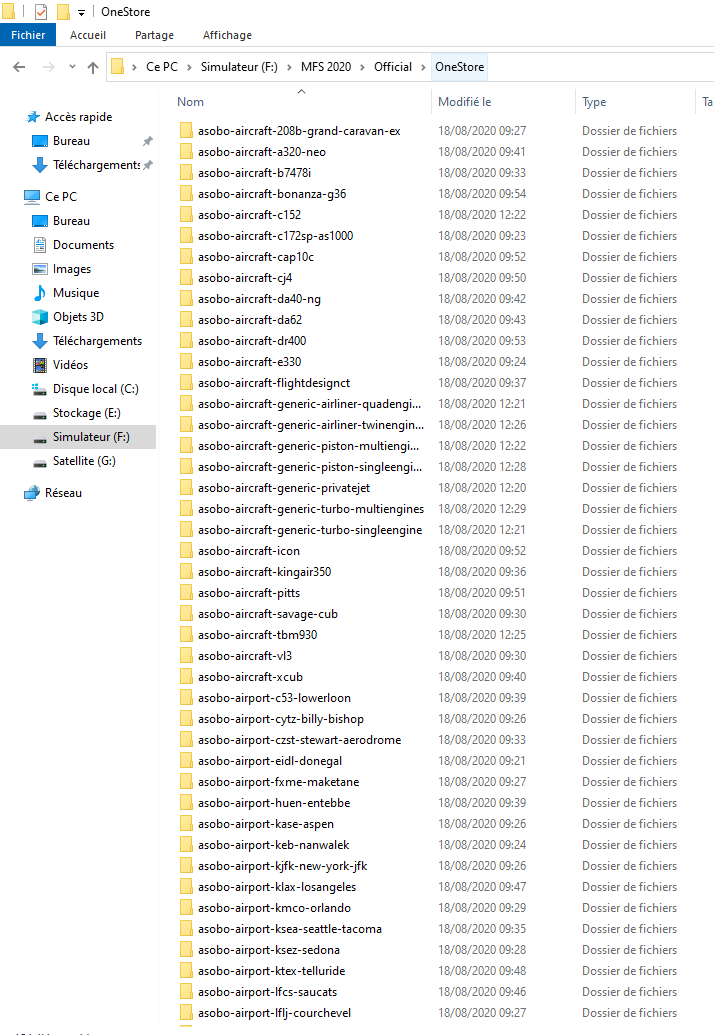Select asobo-aircraft-generic-privatejet folder name
This screenshot has height=1035, width=714.
(x=284, y=488)
